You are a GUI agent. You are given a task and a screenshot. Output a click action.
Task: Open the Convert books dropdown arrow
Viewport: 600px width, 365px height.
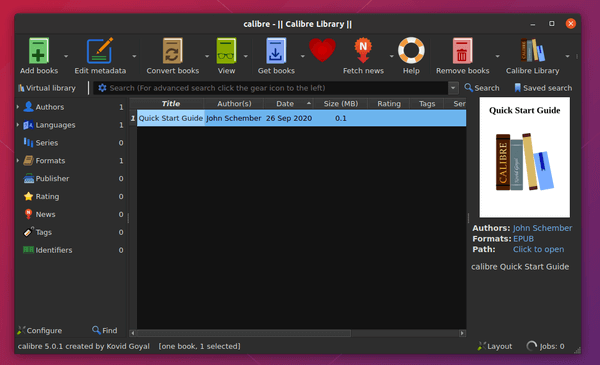(x=207, y=56)
